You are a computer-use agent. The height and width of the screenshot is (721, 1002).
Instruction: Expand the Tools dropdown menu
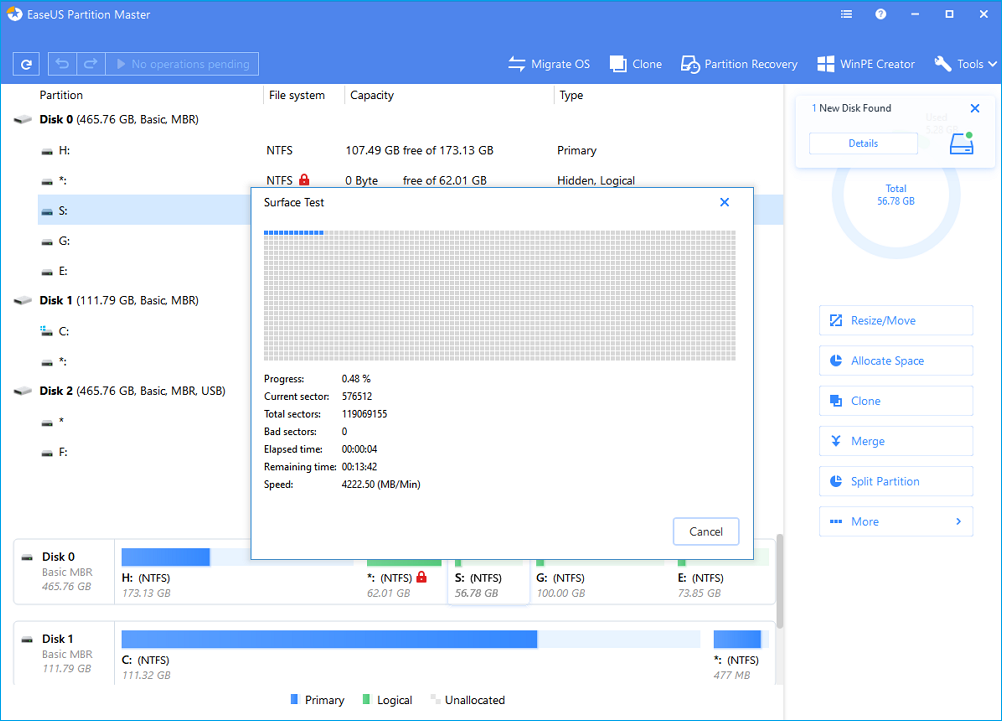(966, 64)
